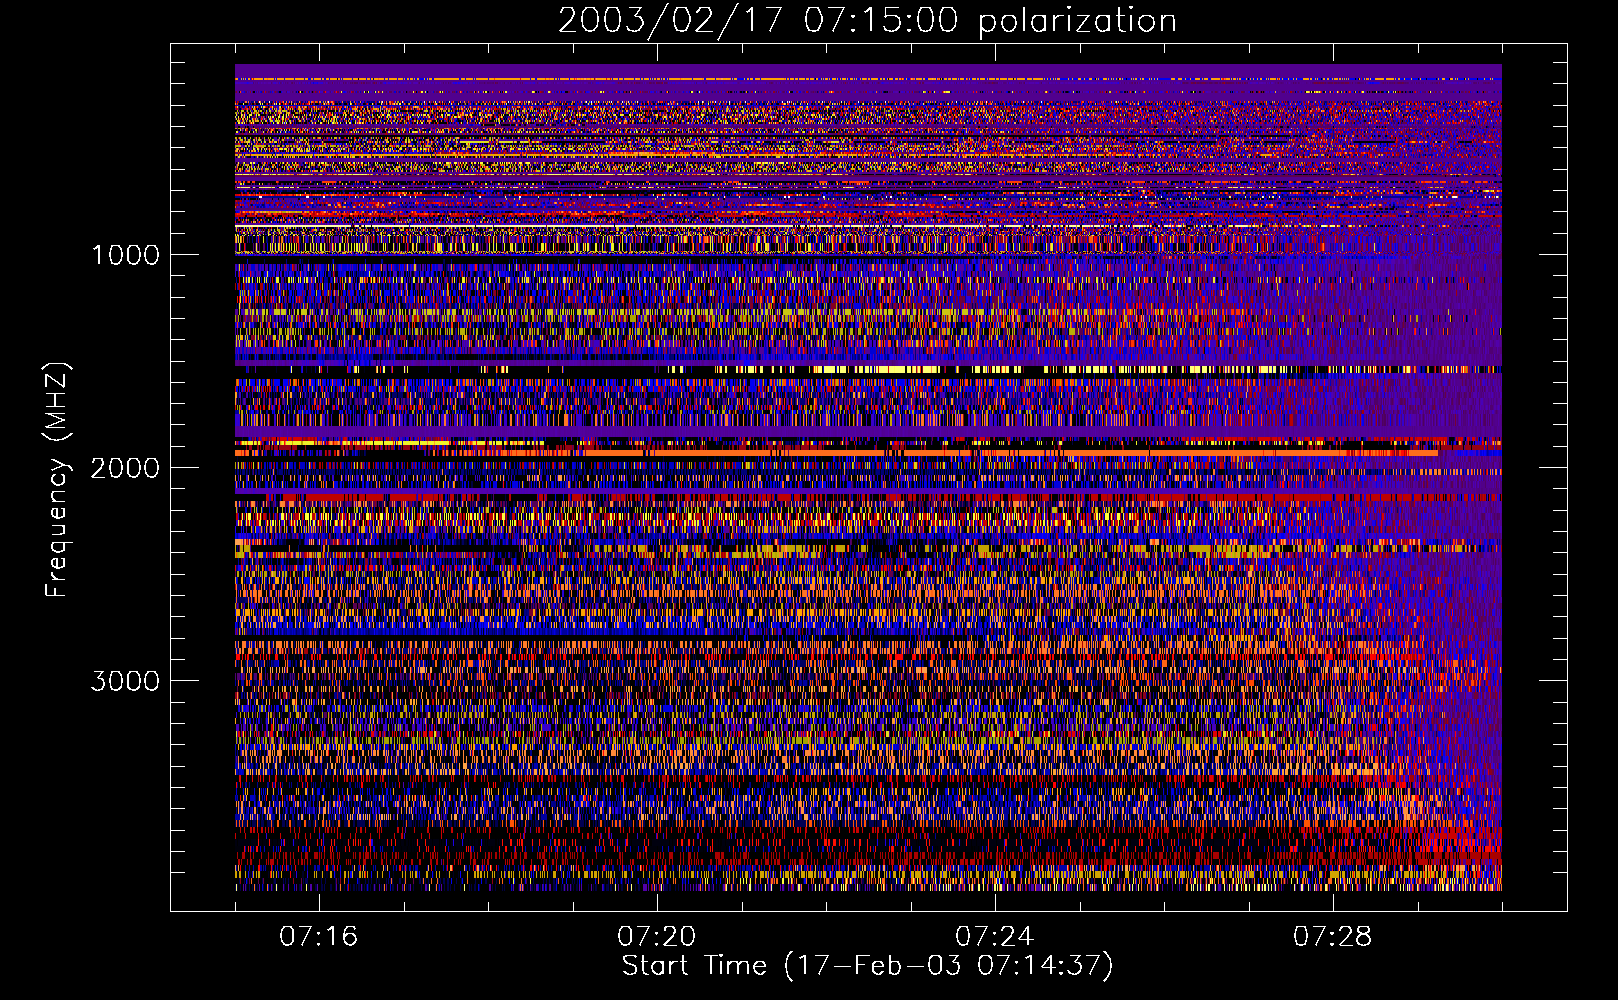The image size is (1618, 1000).
Task: Select the 3000 frequency axis label
Action: [x=125, y=681]
